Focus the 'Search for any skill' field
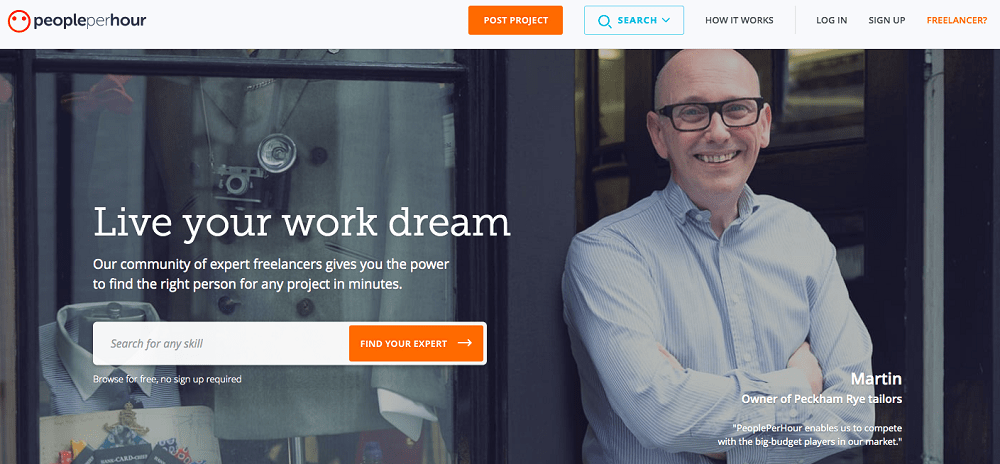The height and width of the screenshot is (464, 1000). click(221, 344)
